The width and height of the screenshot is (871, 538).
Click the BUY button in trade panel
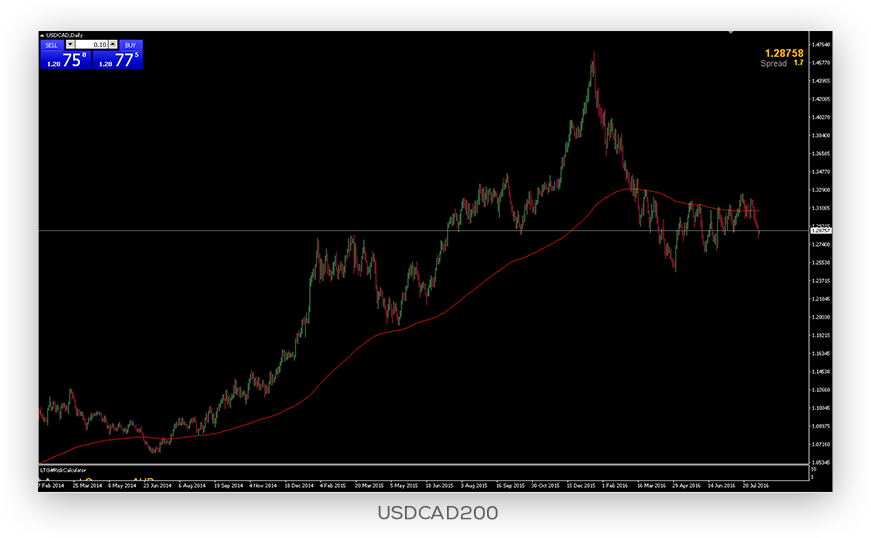pyautogui.click(x=132, y=45)
